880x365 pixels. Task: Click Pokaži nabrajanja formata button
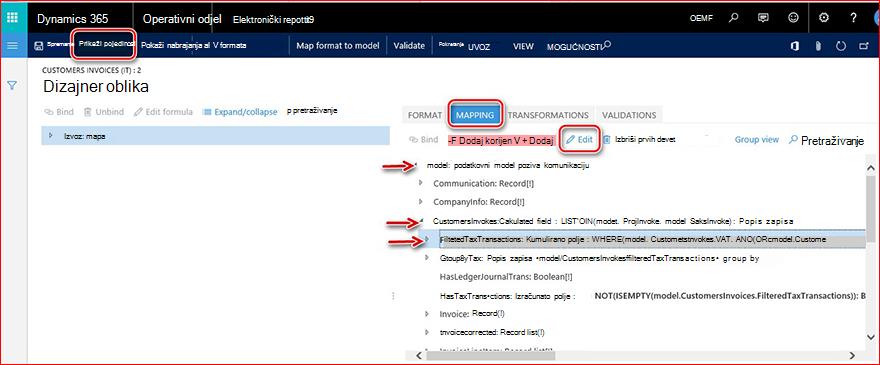194,45
